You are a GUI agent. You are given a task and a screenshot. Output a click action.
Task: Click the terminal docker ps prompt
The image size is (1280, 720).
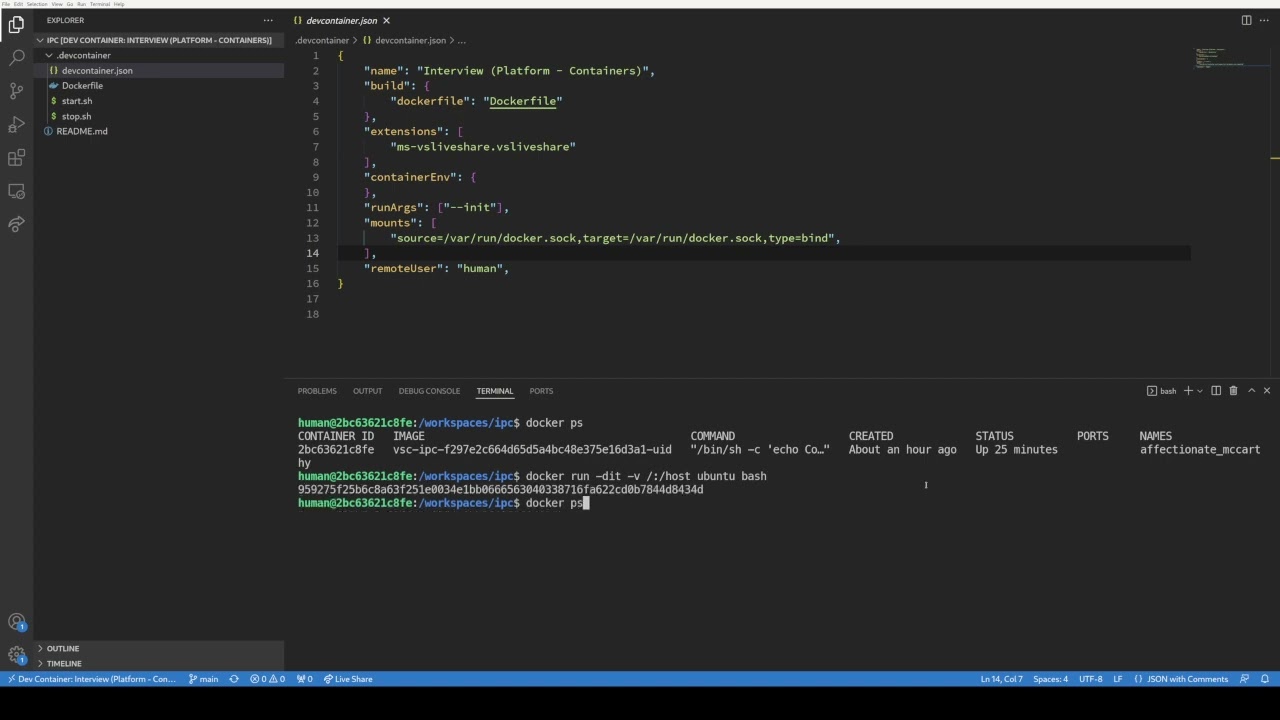pos(441,503)
